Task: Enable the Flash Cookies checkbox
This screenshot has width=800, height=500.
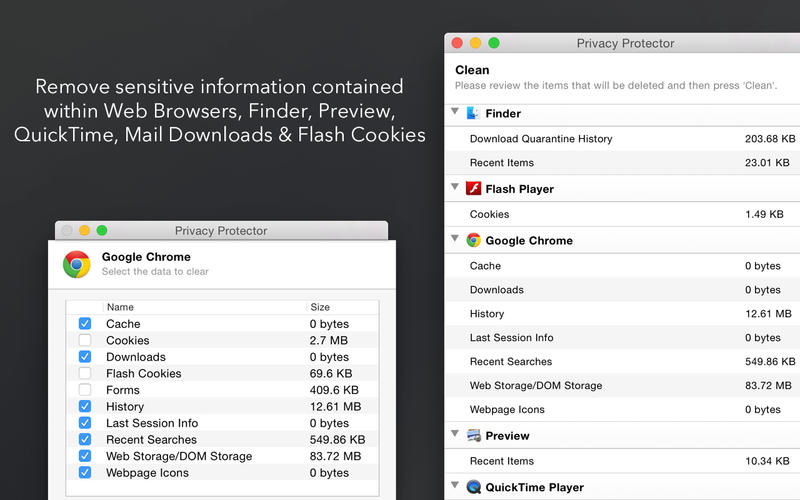Action: pos(85,373)
